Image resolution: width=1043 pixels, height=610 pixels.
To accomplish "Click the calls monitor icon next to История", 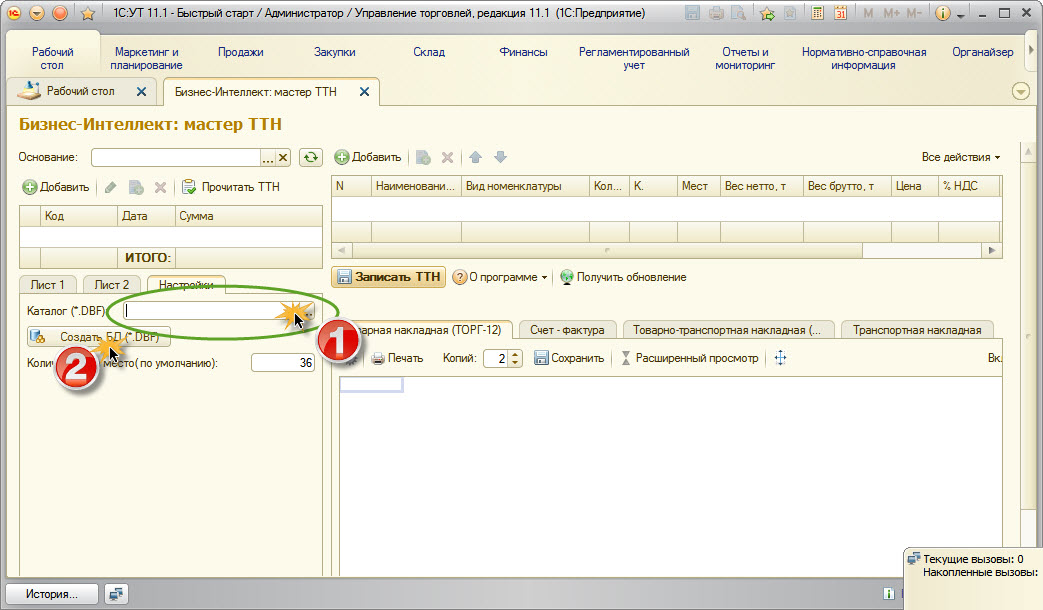I will (116, 594).
